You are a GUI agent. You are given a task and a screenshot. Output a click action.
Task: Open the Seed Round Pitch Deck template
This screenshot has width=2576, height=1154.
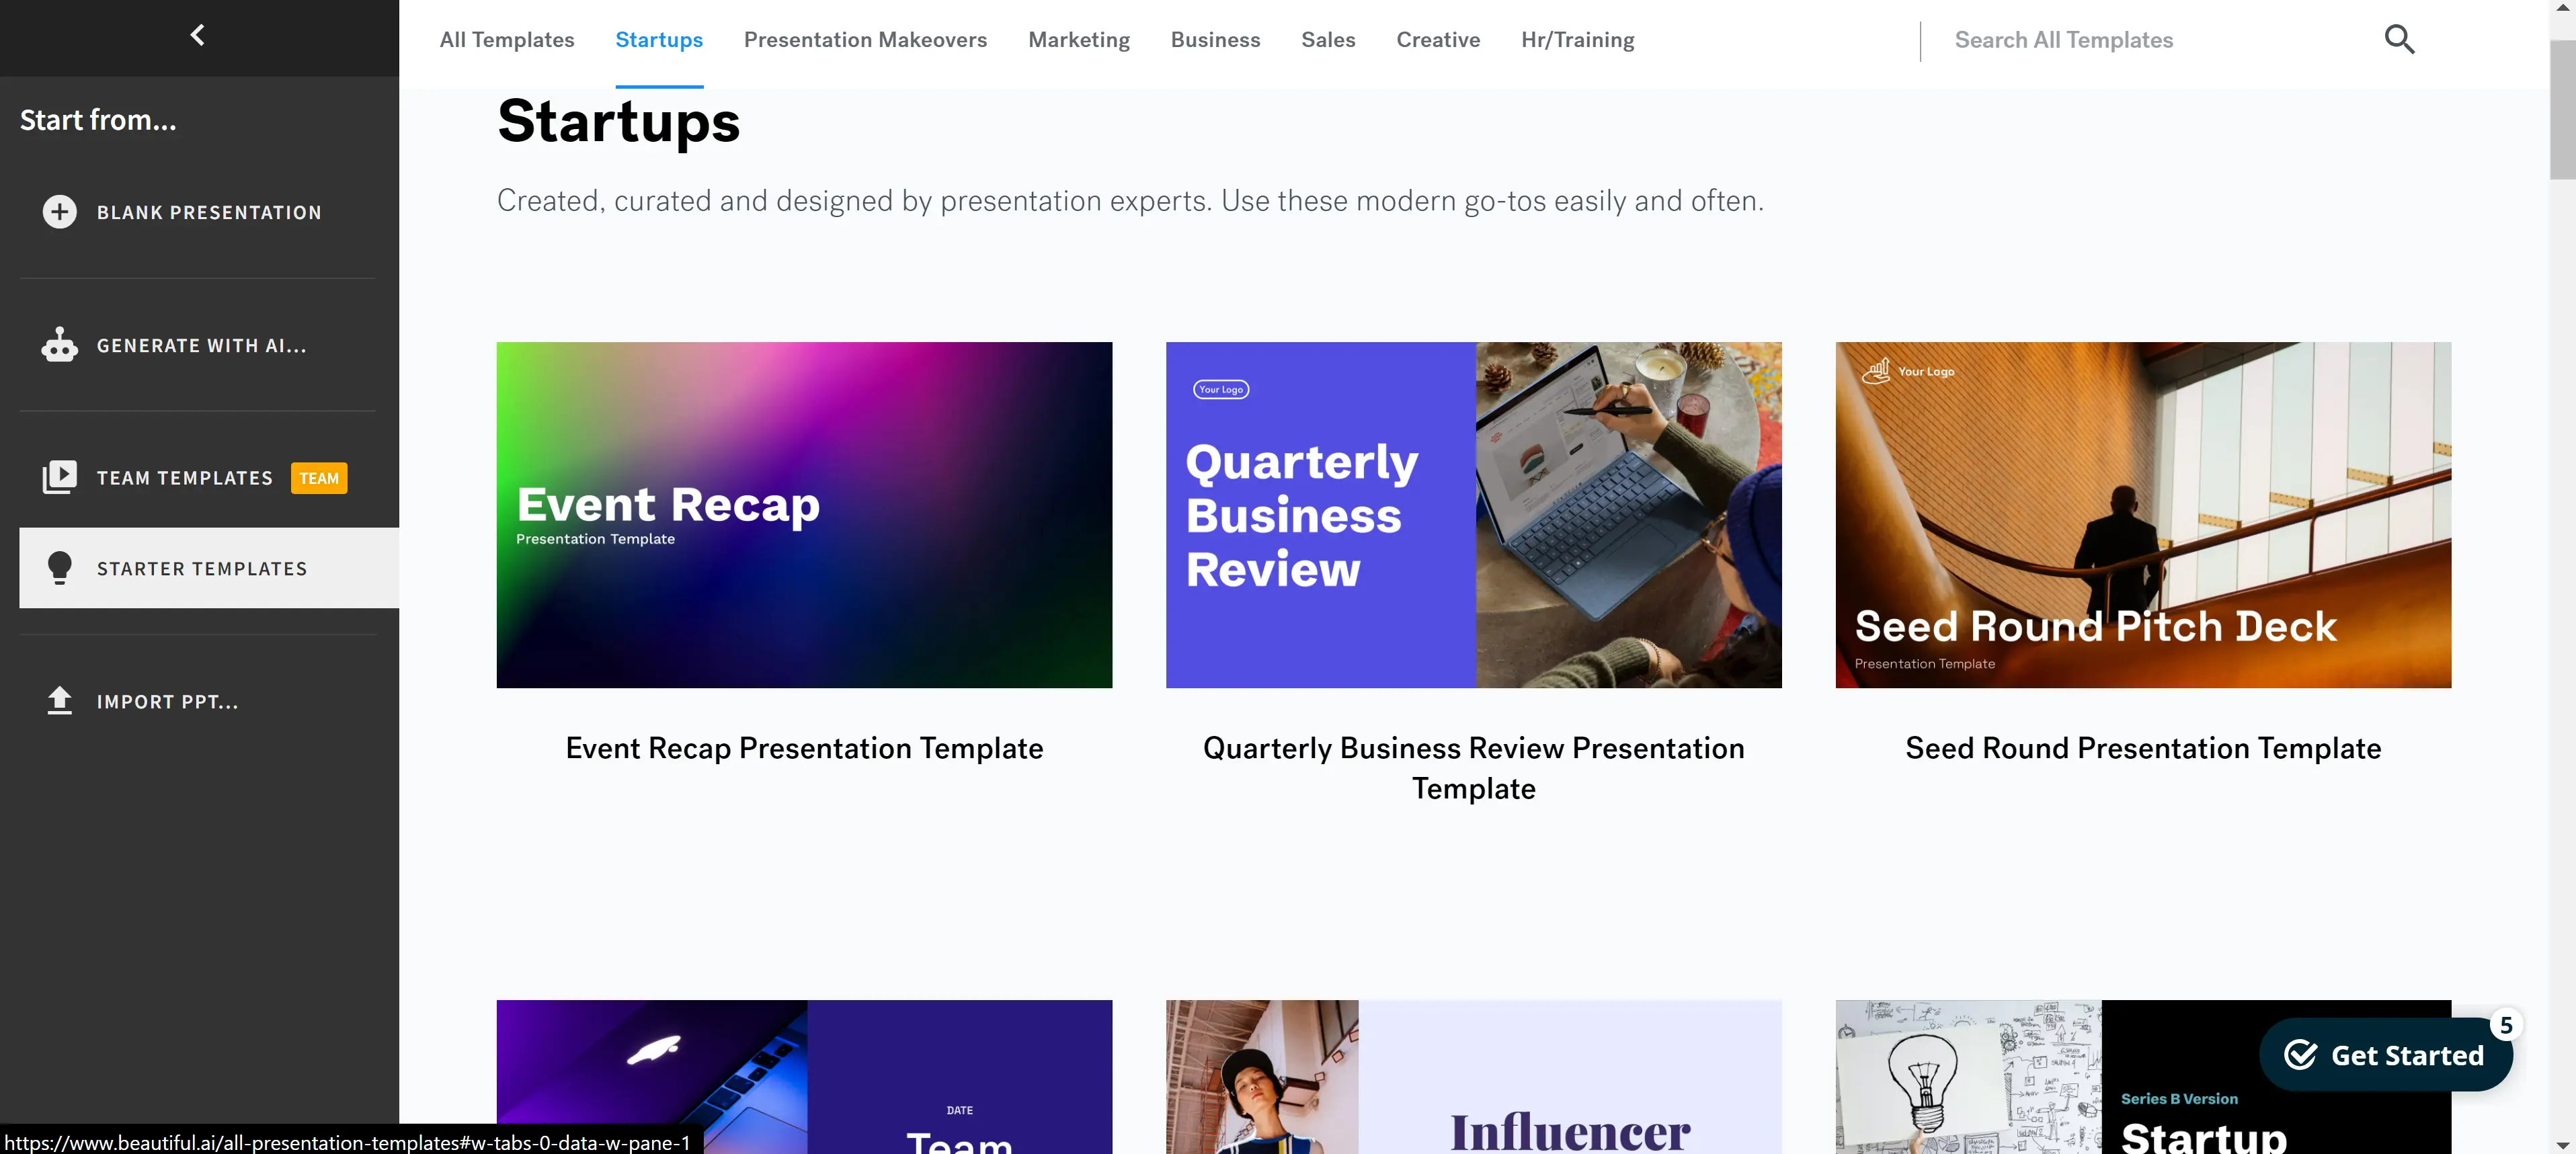click(x=2144, y=513)
